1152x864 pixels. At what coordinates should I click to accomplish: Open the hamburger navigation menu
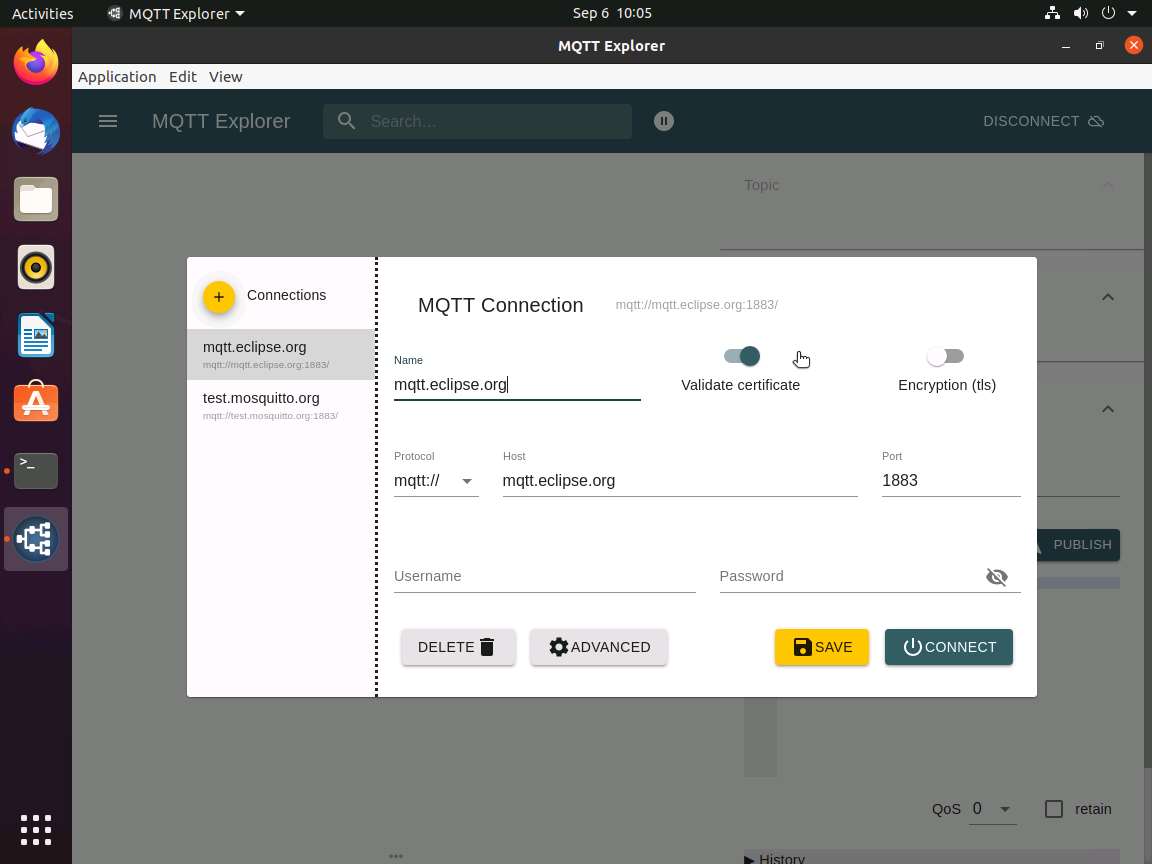click(108, 121)
